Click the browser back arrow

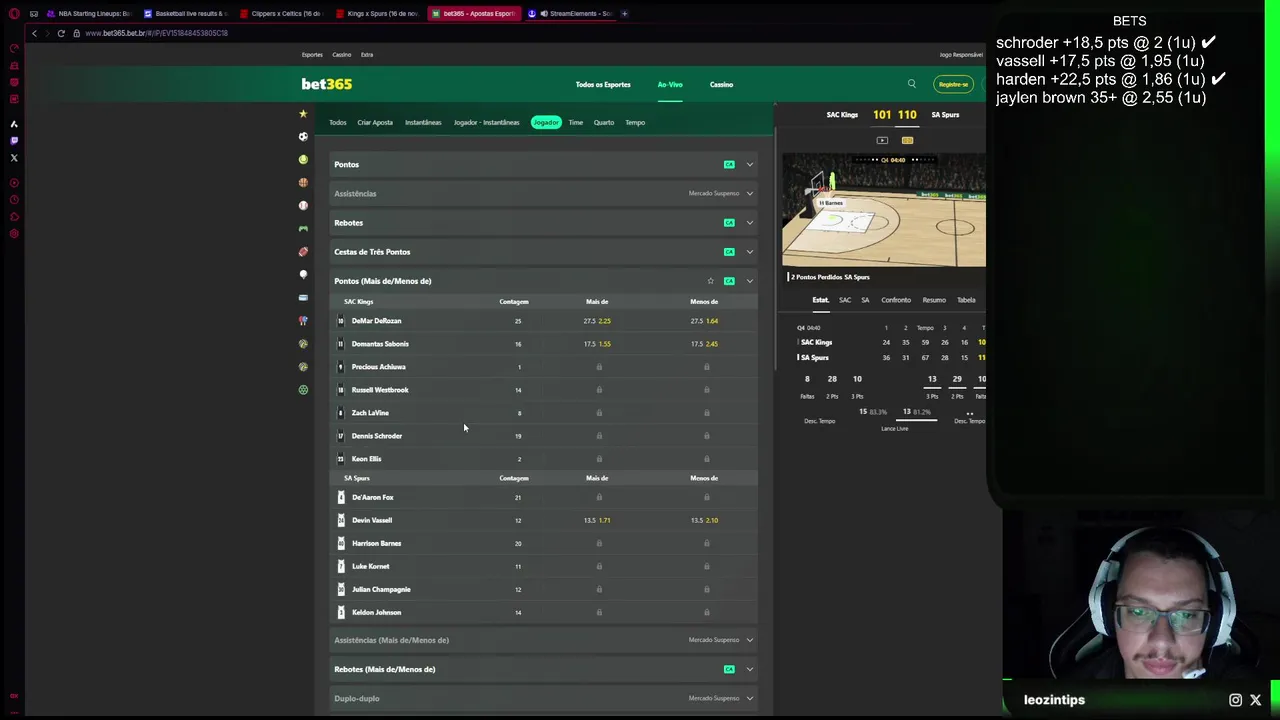coord(34,33)
